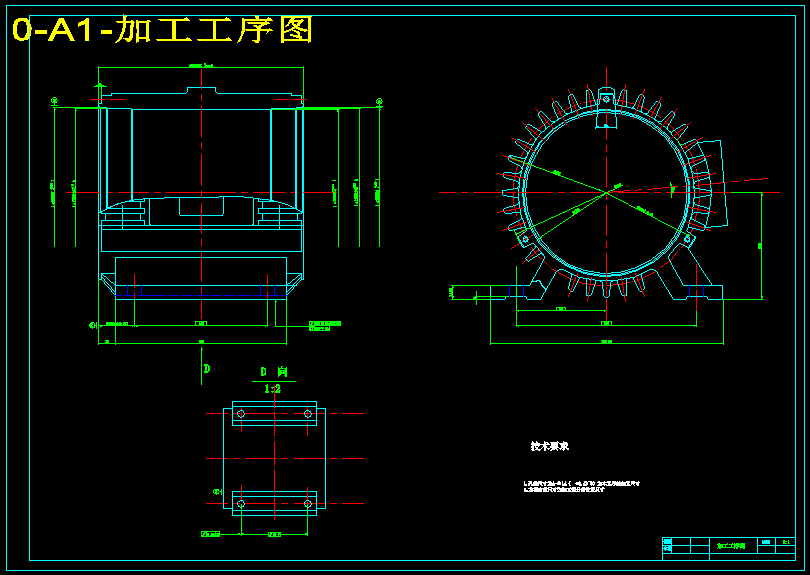
Task: Click the green "加工工序图" title block text
Action: coord(731,546)
